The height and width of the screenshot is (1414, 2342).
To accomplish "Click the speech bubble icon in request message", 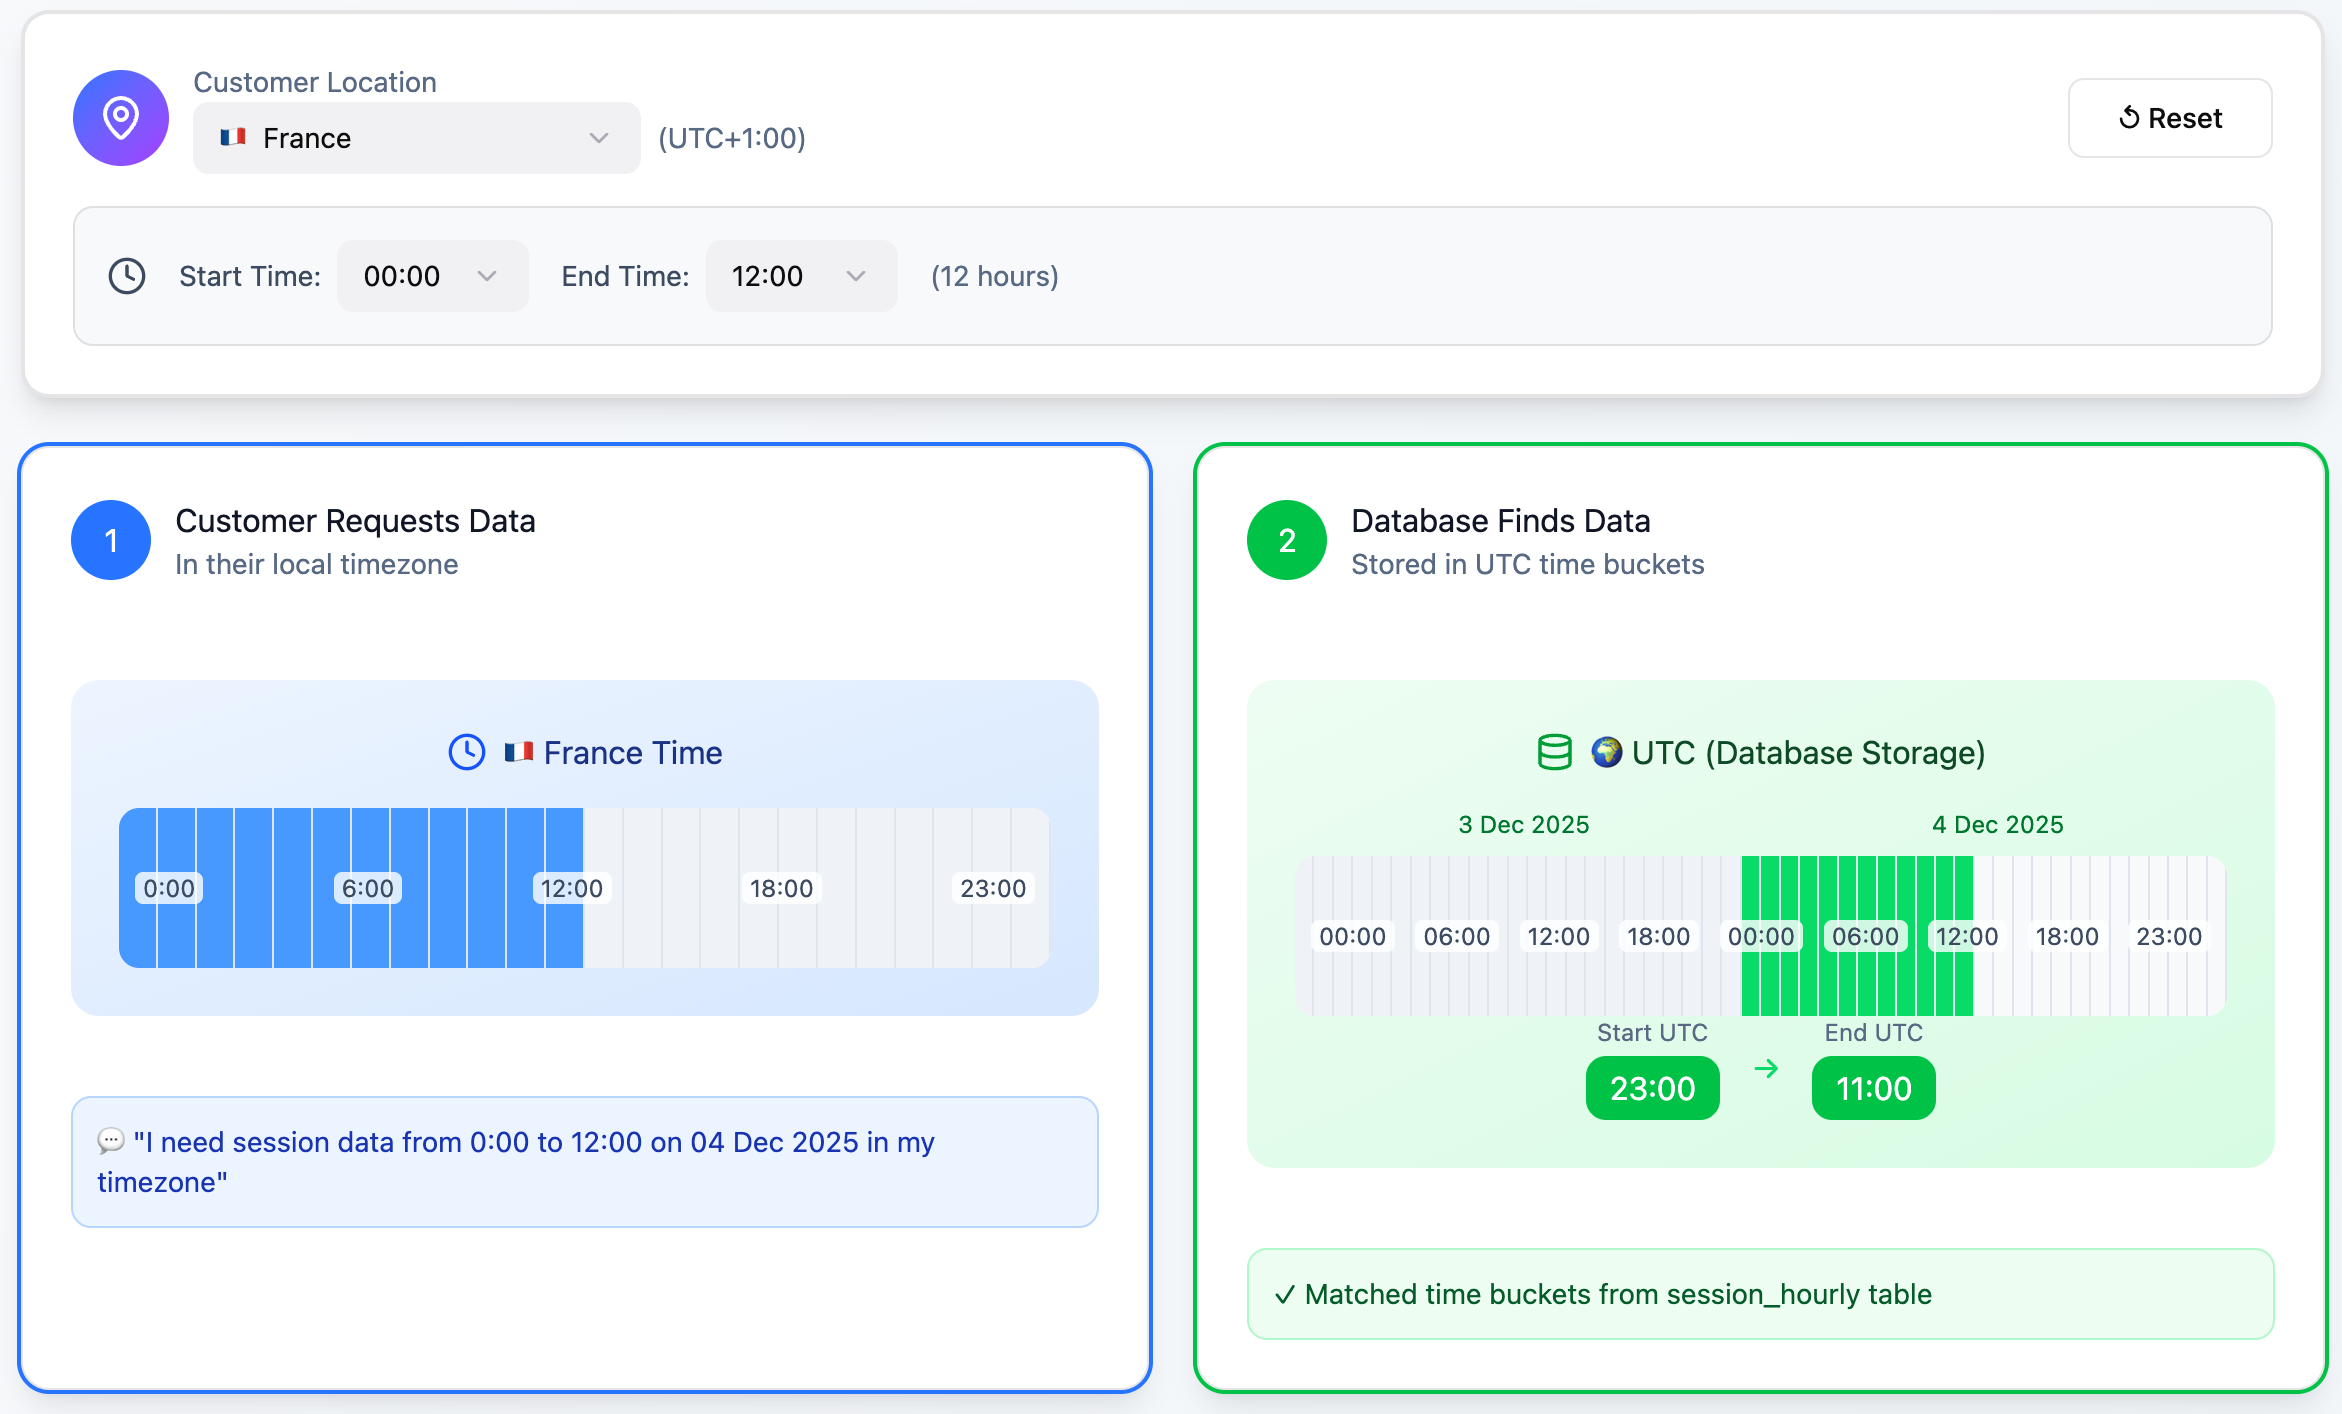I will click(111, 1141).
